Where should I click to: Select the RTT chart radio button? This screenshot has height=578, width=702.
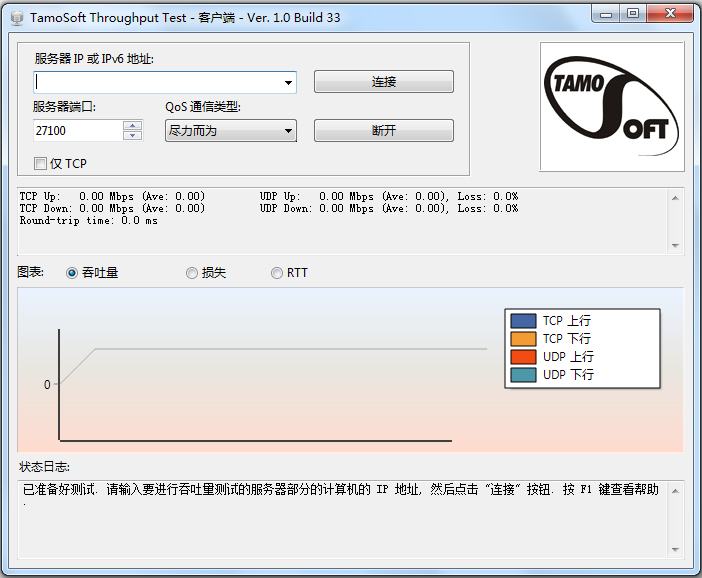(x=277, y=273)
